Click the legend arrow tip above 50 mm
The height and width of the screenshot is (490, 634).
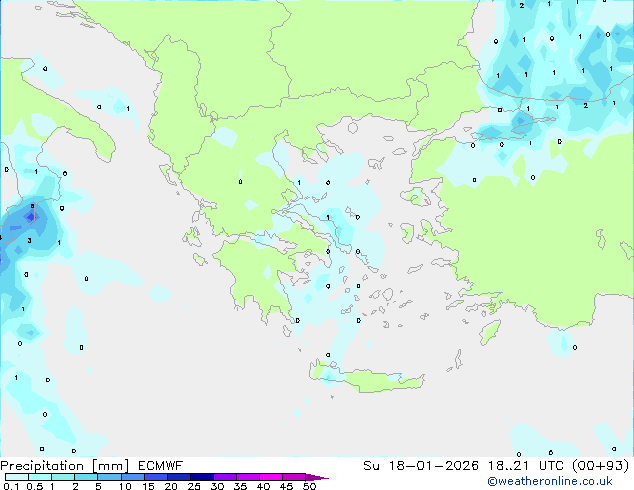pos(317,477)
